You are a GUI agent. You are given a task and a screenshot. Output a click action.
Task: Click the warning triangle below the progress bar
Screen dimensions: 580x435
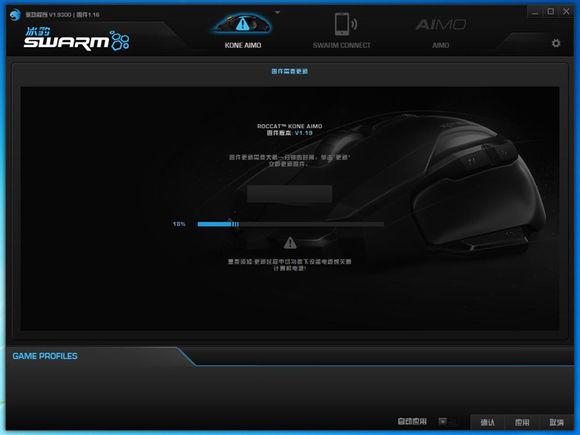point(290,243)
